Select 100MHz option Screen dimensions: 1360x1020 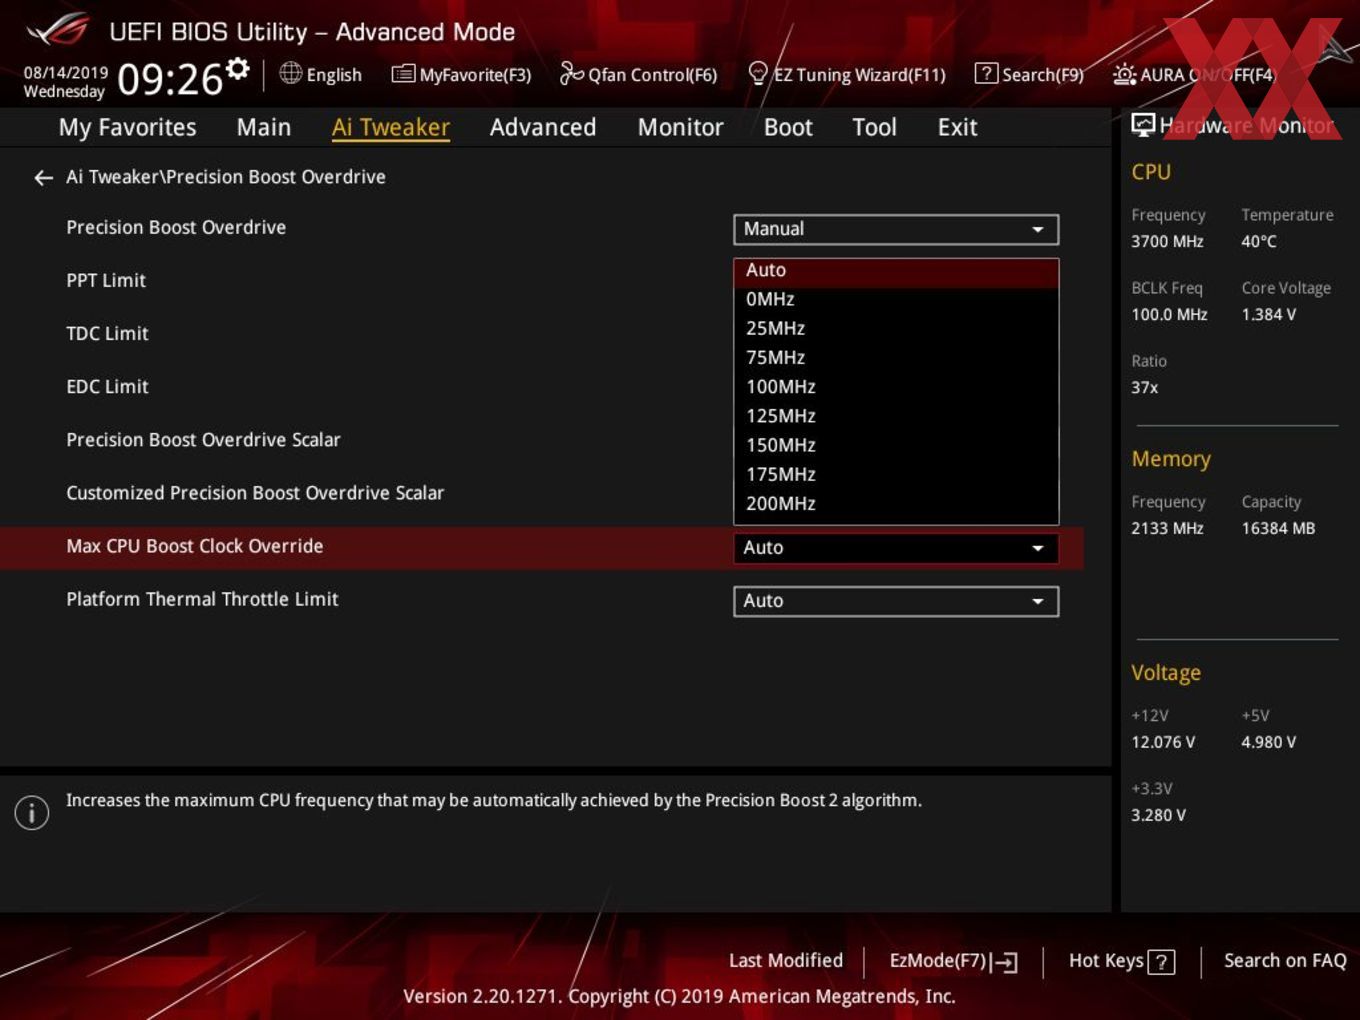pyautogui.click(x=896, y=386)
